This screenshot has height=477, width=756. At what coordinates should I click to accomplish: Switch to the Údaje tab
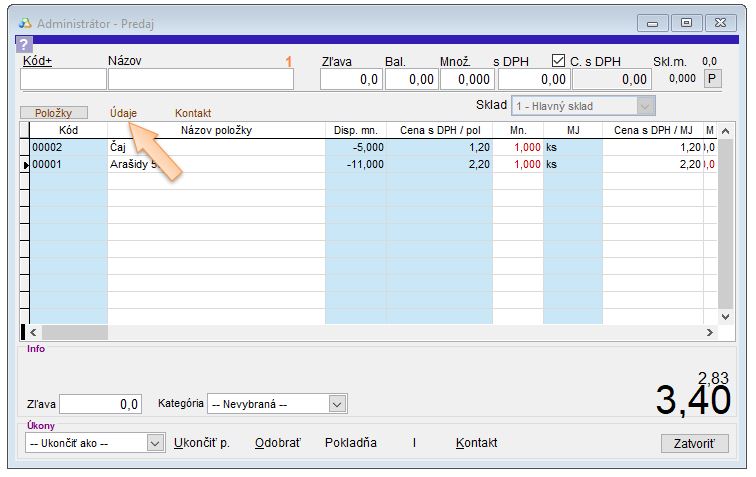pos(123,113)
